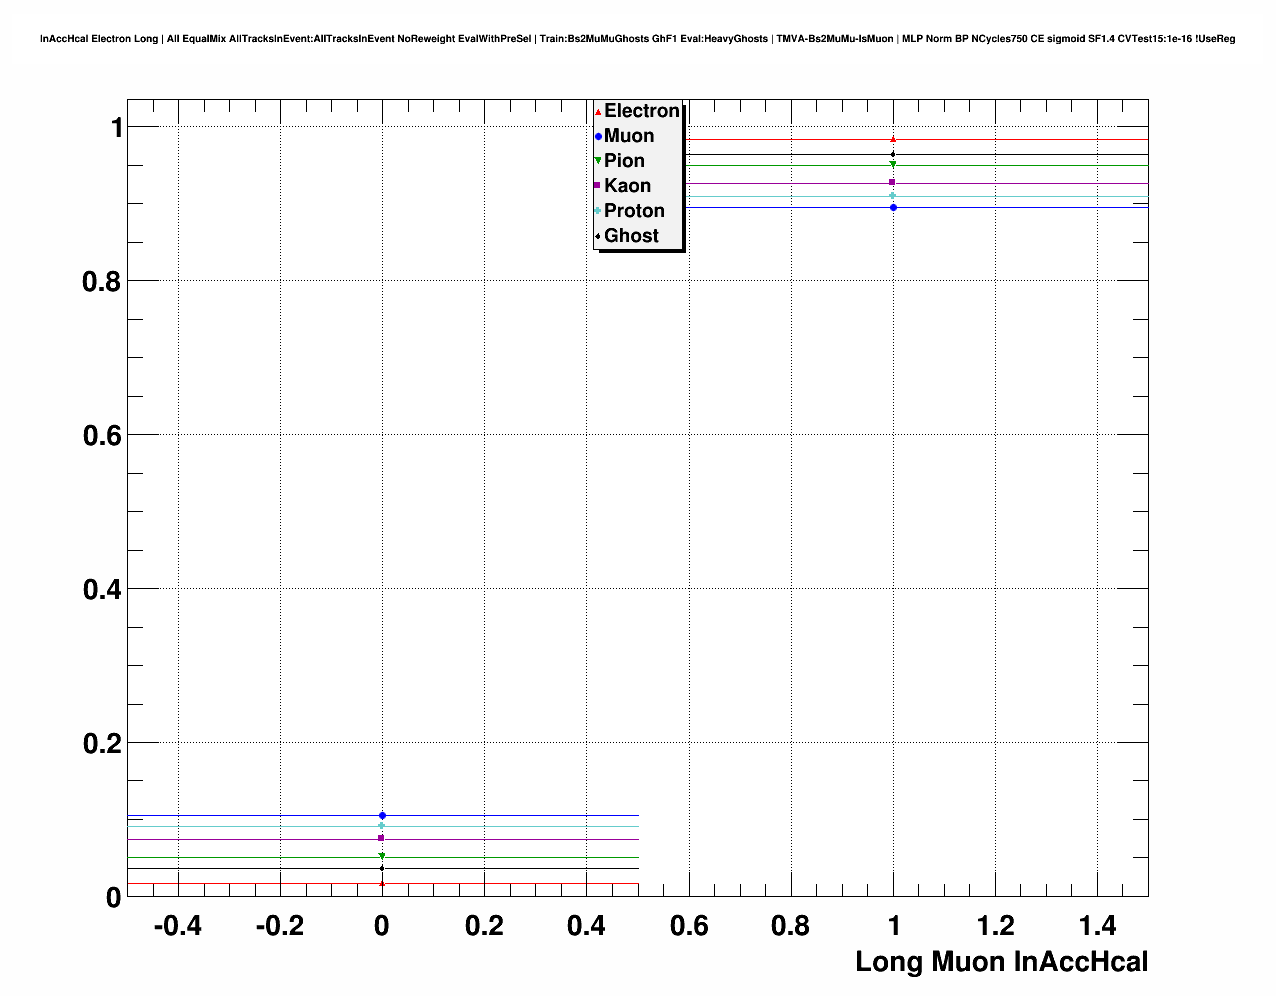
Task: Click the x-axis label 1.2
Action: pyautogui.click(x=996, y=927)
